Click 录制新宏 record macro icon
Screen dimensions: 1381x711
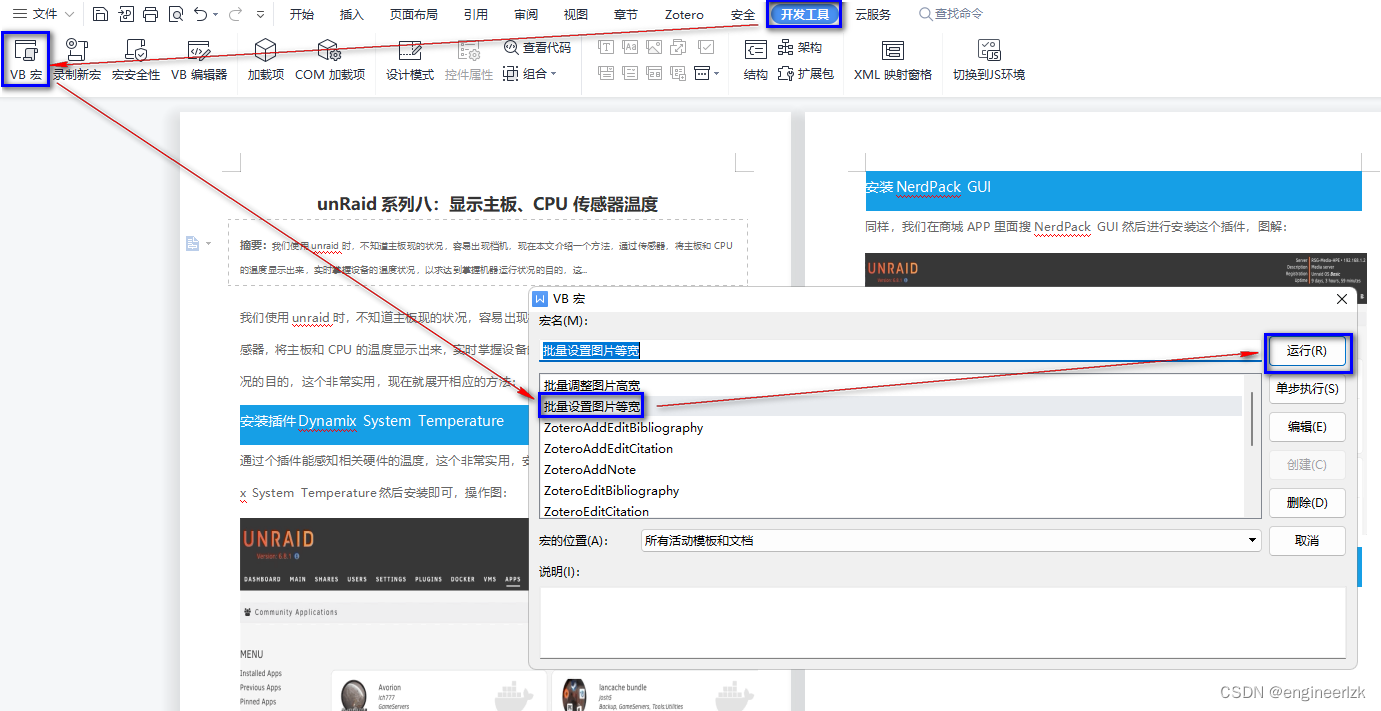click(x=77, y=60)
